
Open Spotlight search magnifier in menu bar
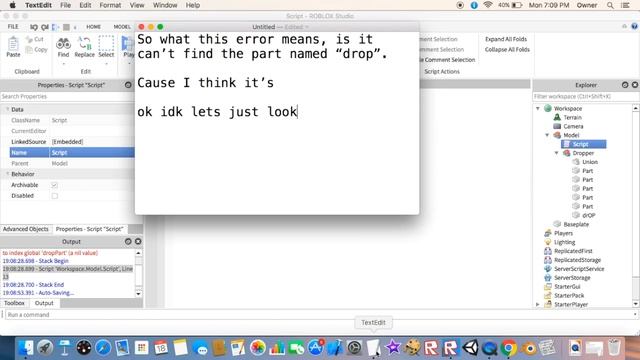click(x=610, y=5)
